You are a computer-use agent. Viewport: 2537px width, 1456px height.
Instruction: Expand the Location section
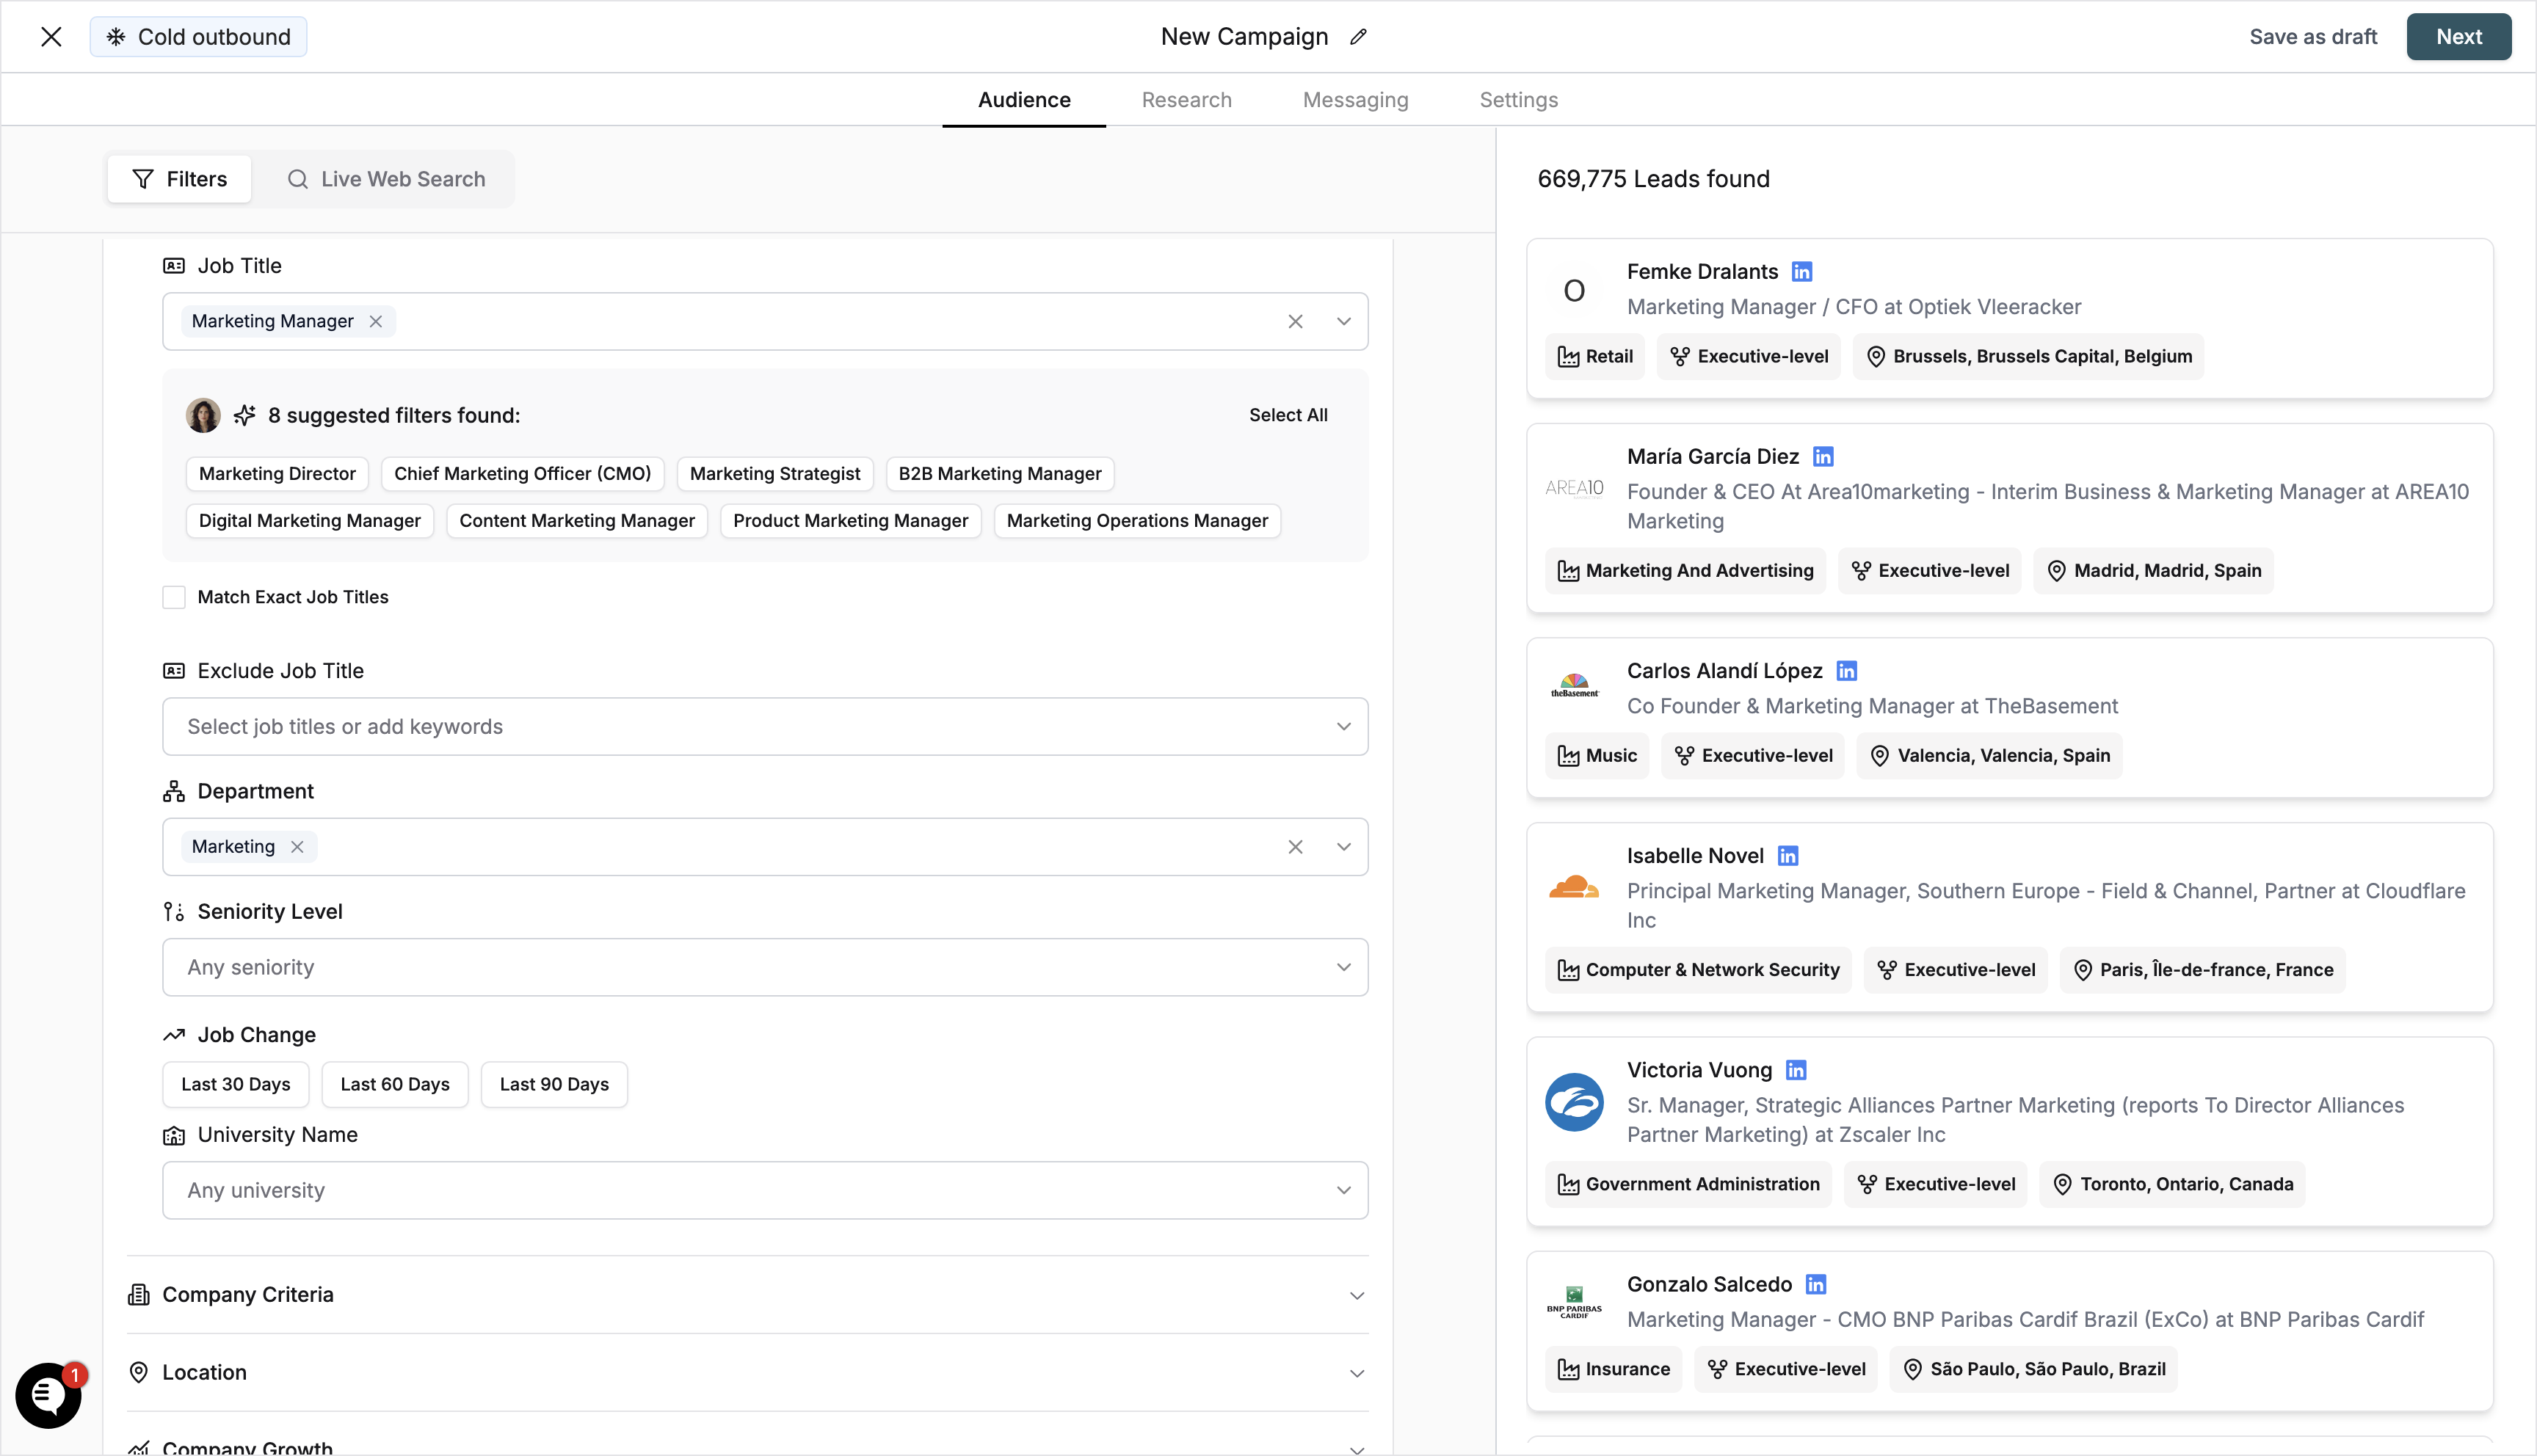[x=1357, y=1372]
